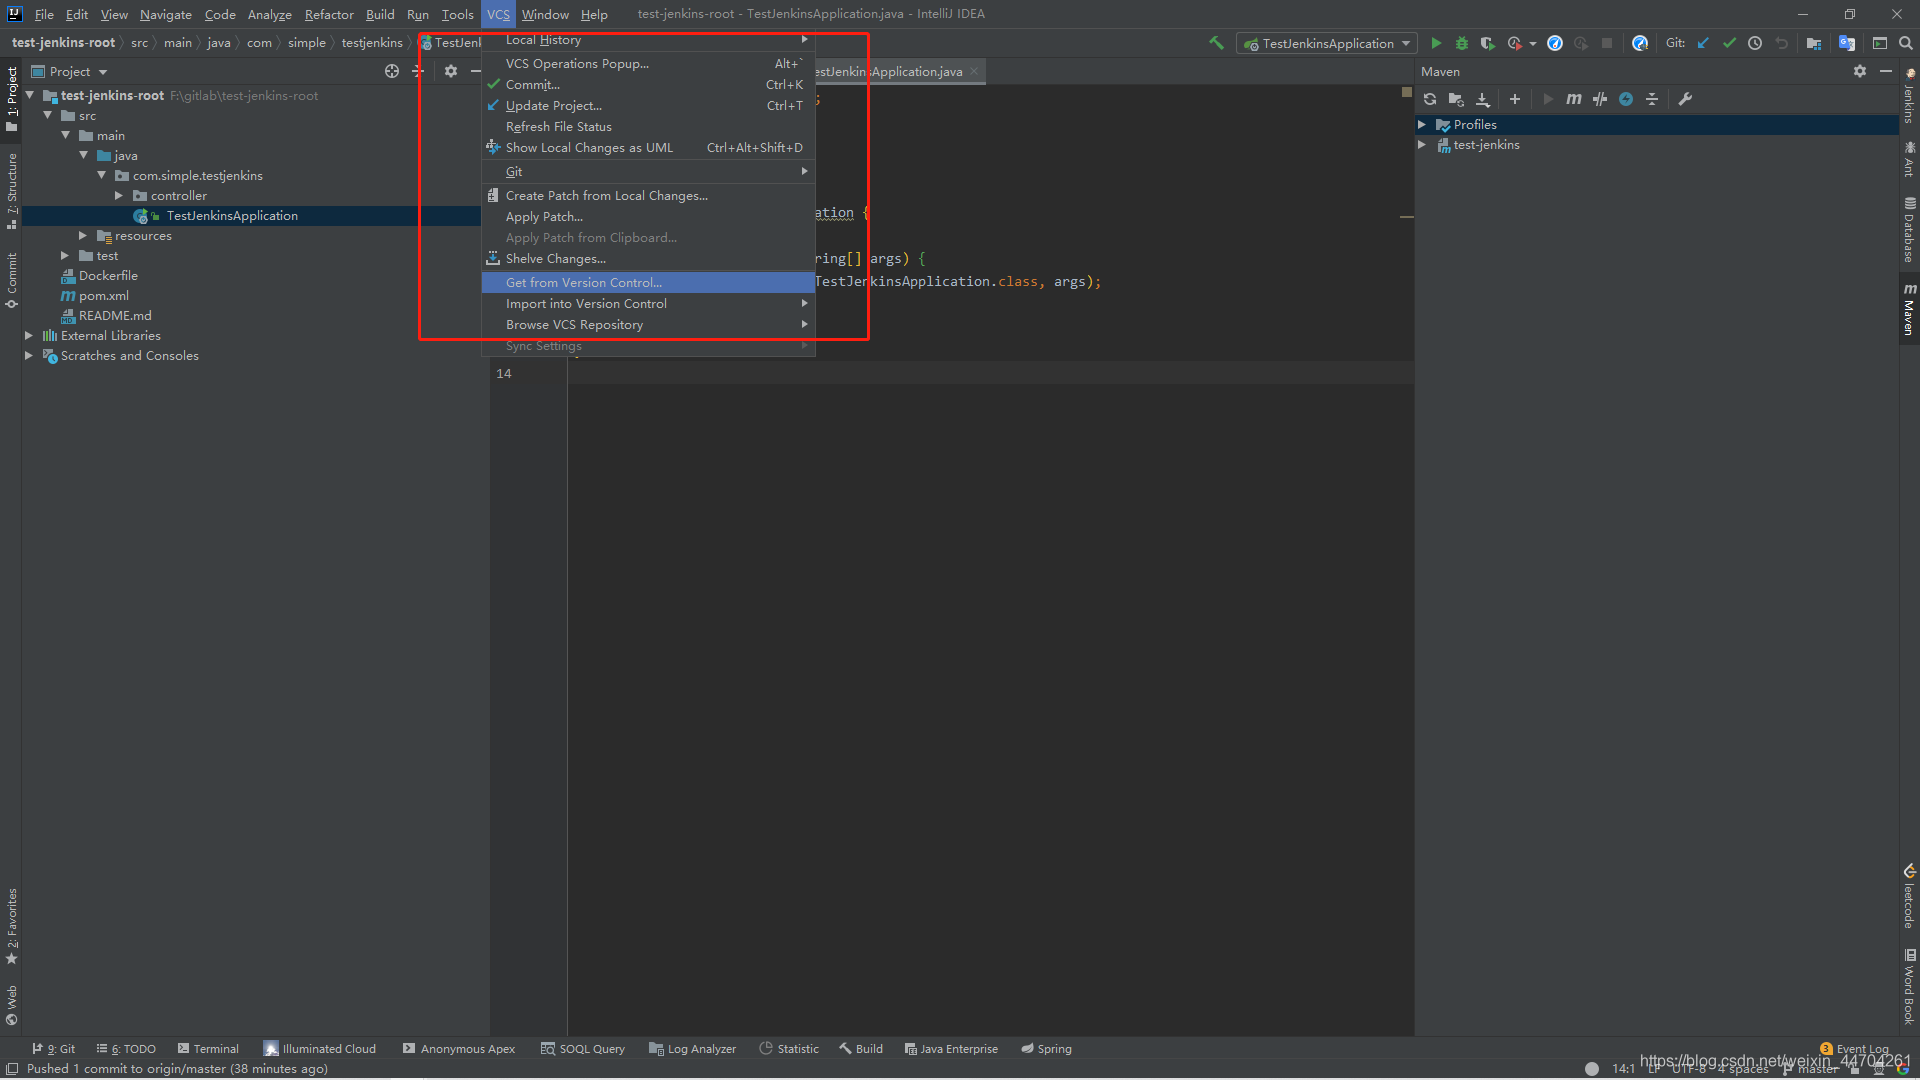Click testjenkins breadcrumb in navigation bar
The width and height of the screenshot is (1920, 1080).
(372, 42)
